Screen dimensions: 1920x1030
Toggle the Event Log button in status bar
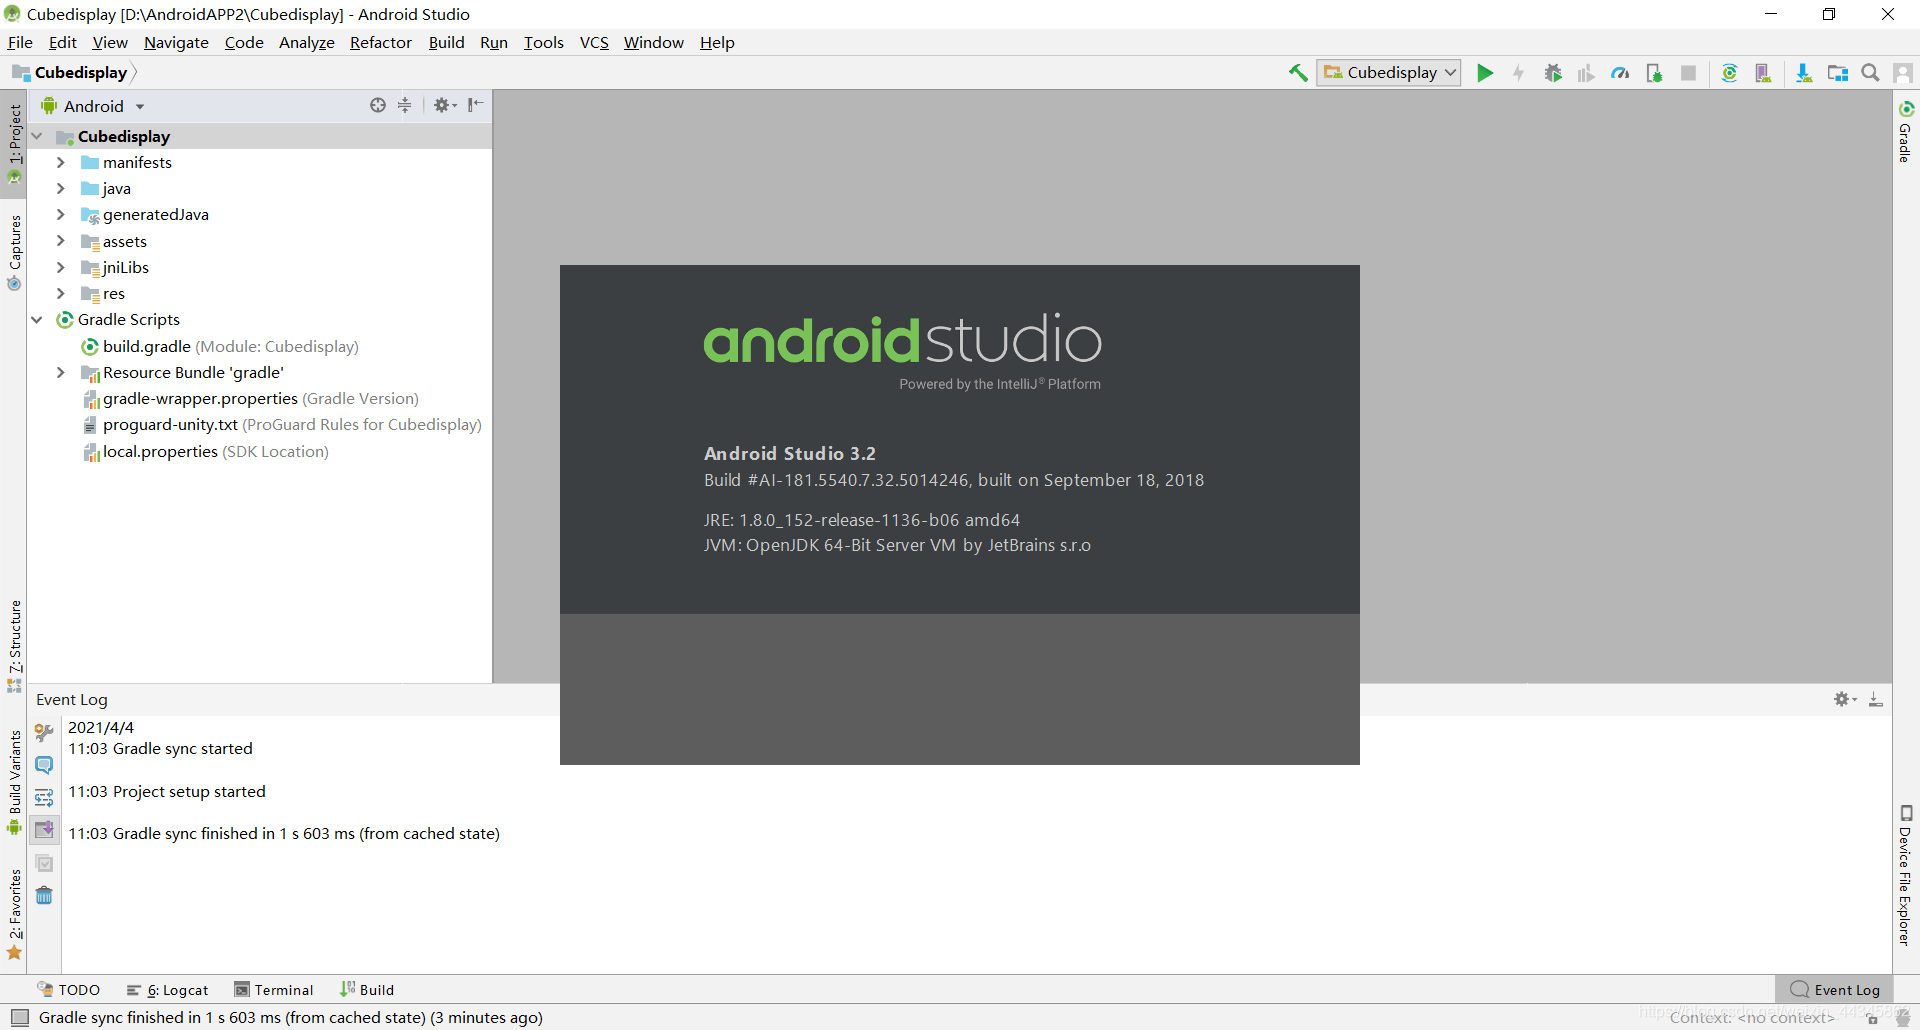pos(1835,990)
